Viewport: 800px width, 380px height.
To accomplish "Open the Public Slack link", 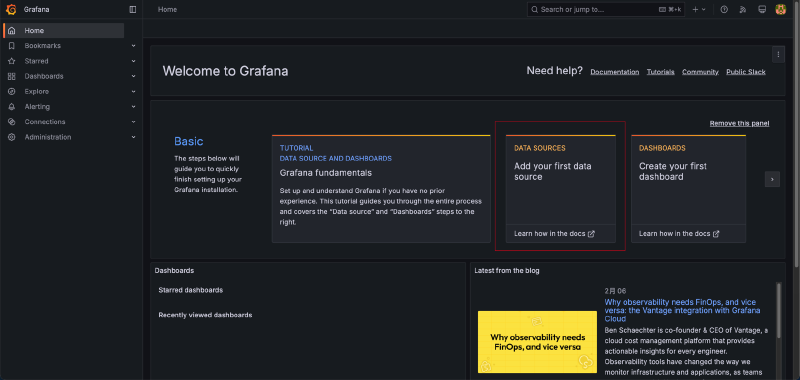I will 746,72.
